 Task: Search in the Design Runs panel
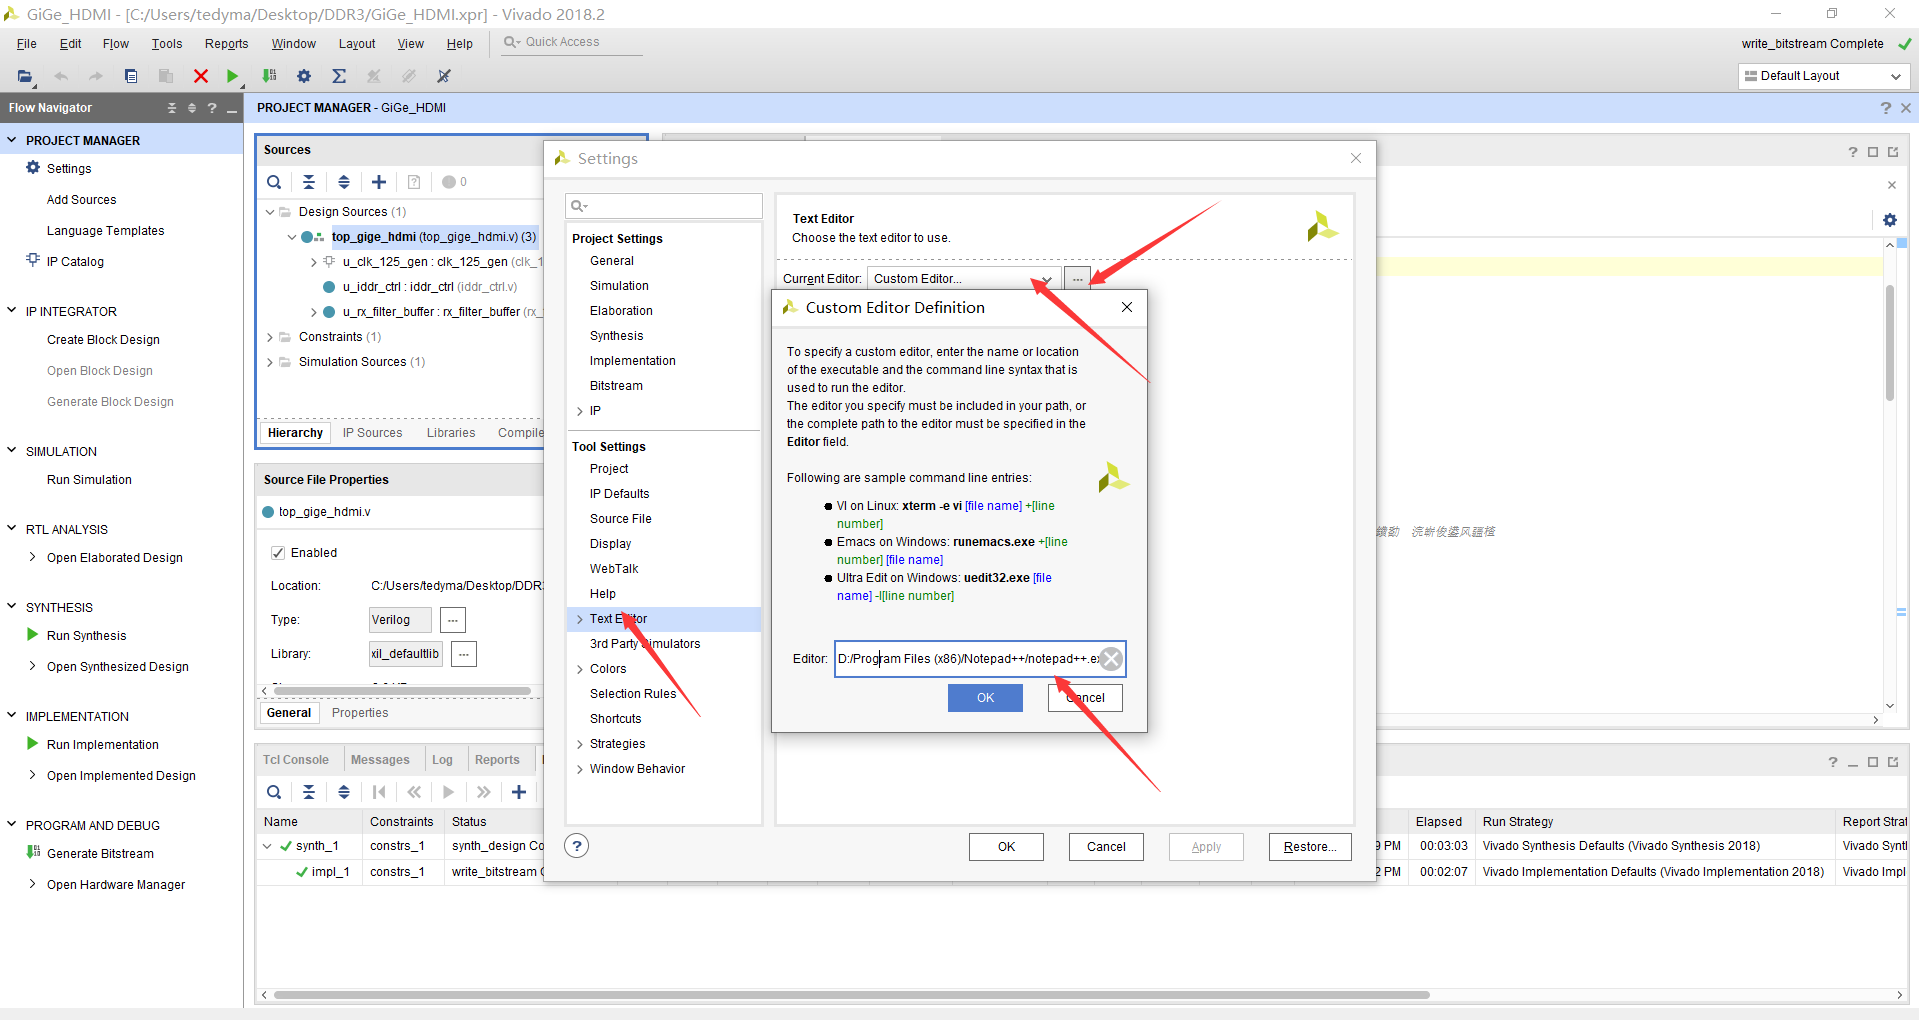[274, 792]
